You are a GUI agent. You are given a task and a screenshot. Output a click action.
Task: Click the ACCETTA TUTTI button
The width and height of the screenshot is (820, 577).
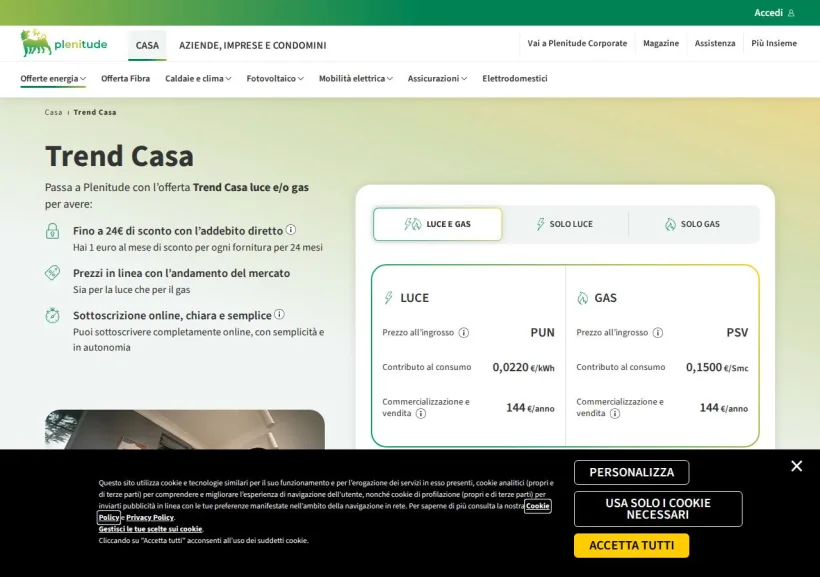[632, 546]
